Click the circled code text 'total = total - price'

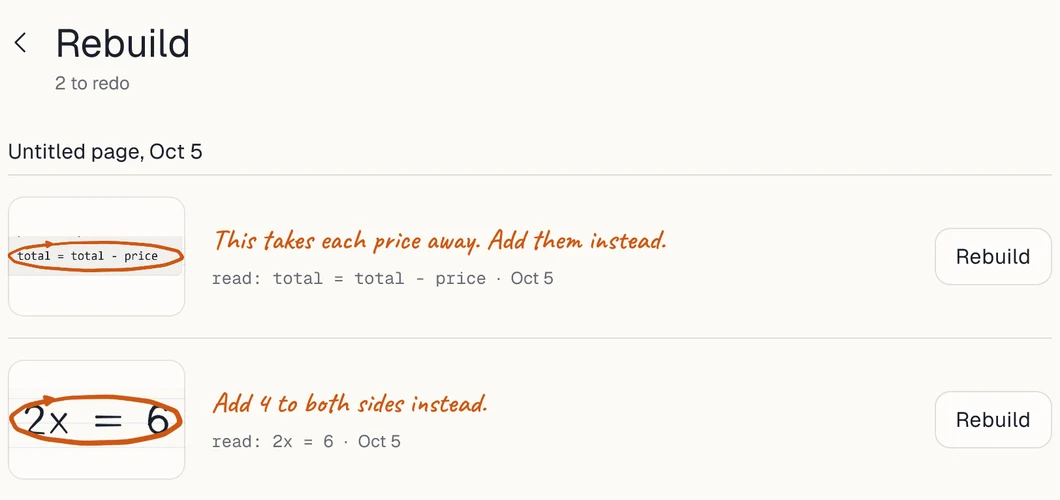(88, 256)
